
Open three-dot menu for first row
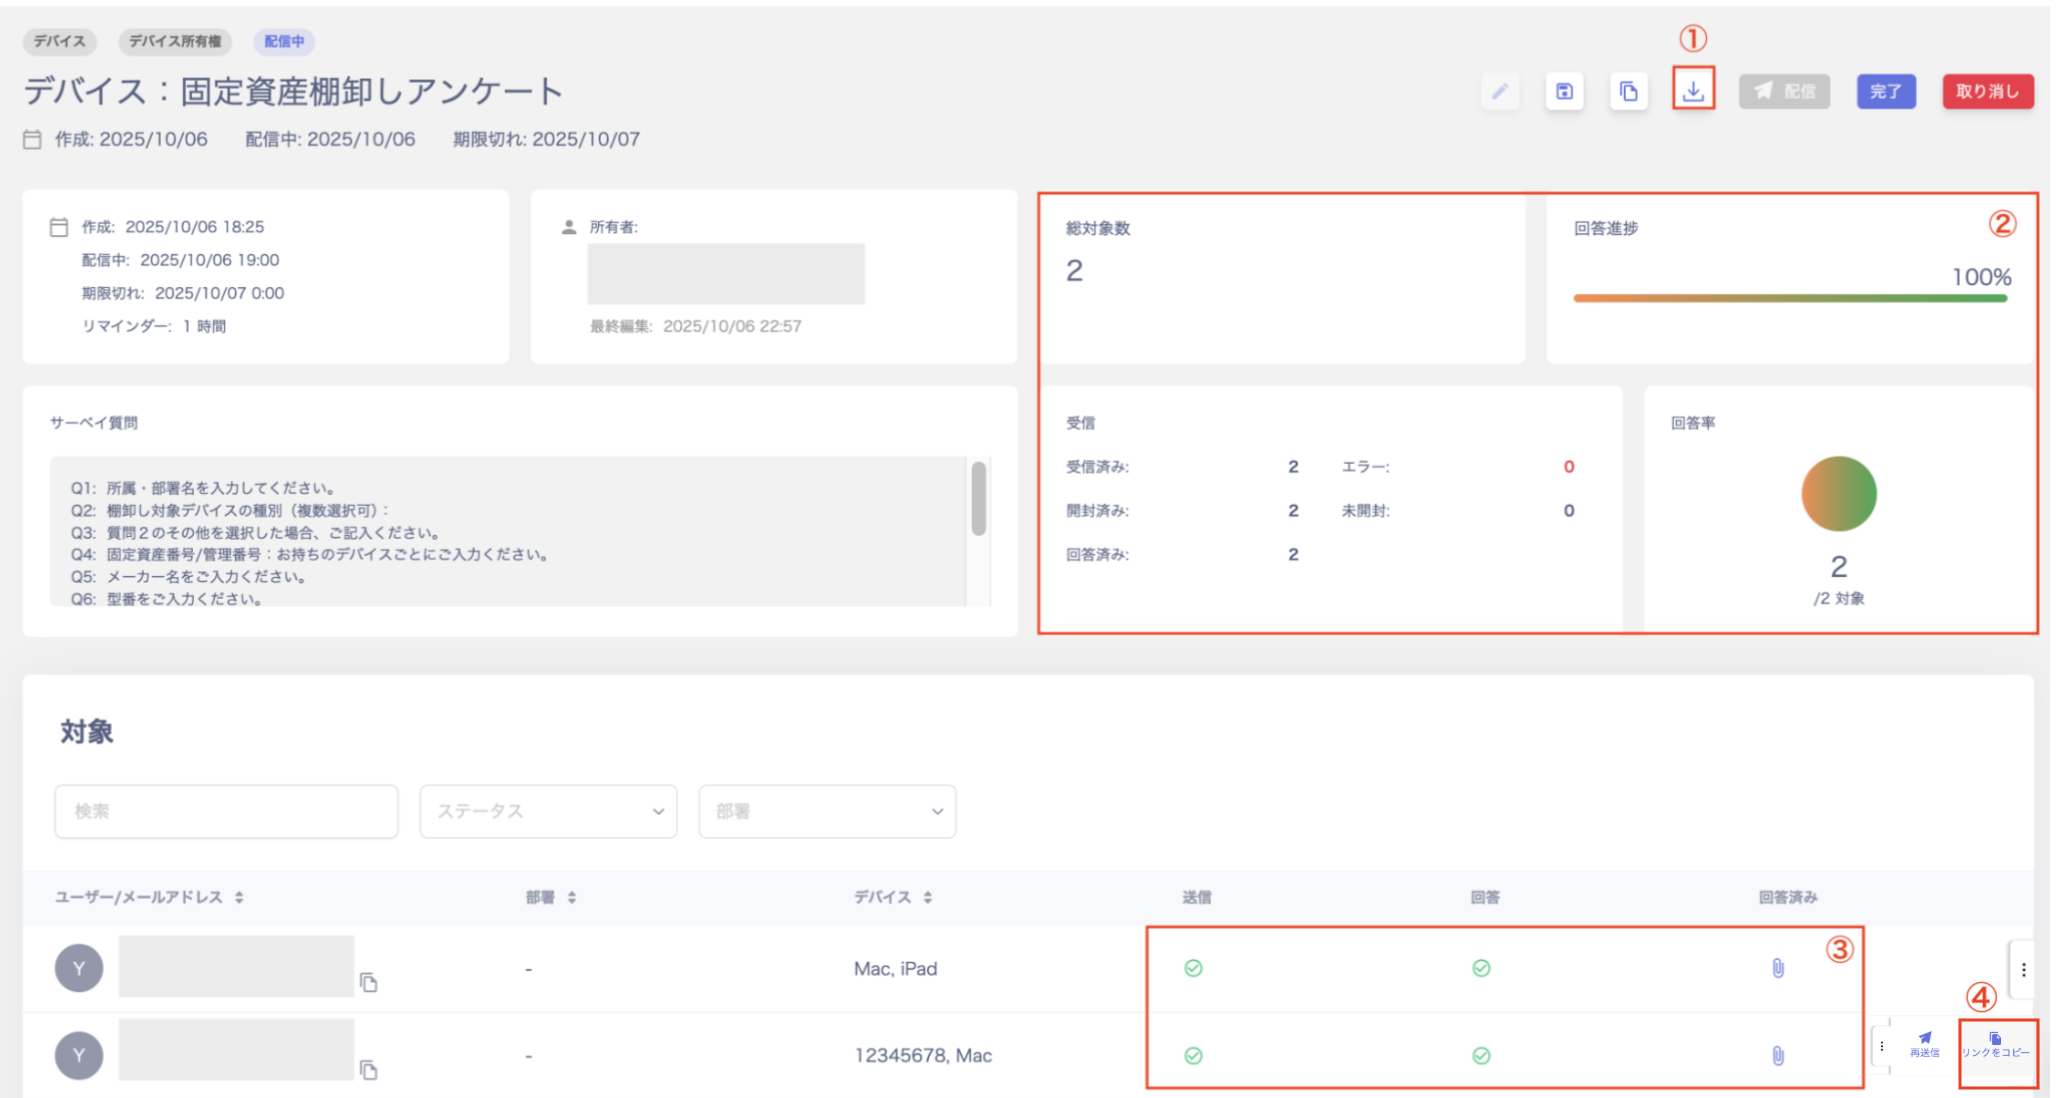[x=2023, y=969]
